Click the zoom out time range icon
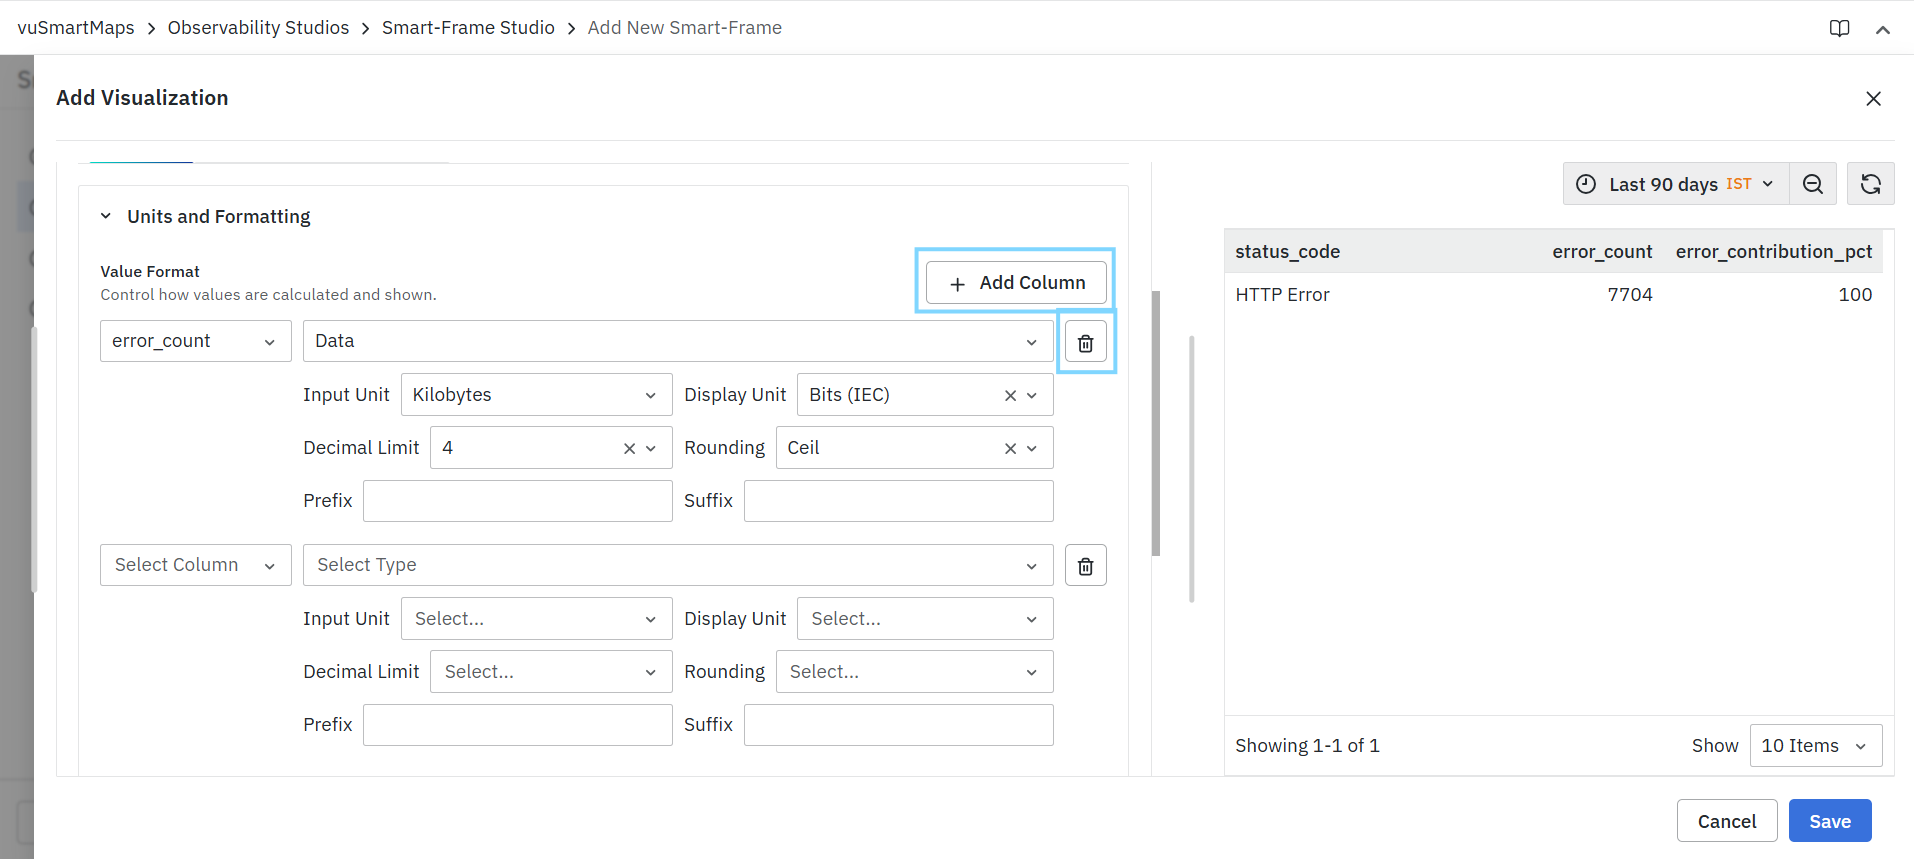 pos(1812,184)
